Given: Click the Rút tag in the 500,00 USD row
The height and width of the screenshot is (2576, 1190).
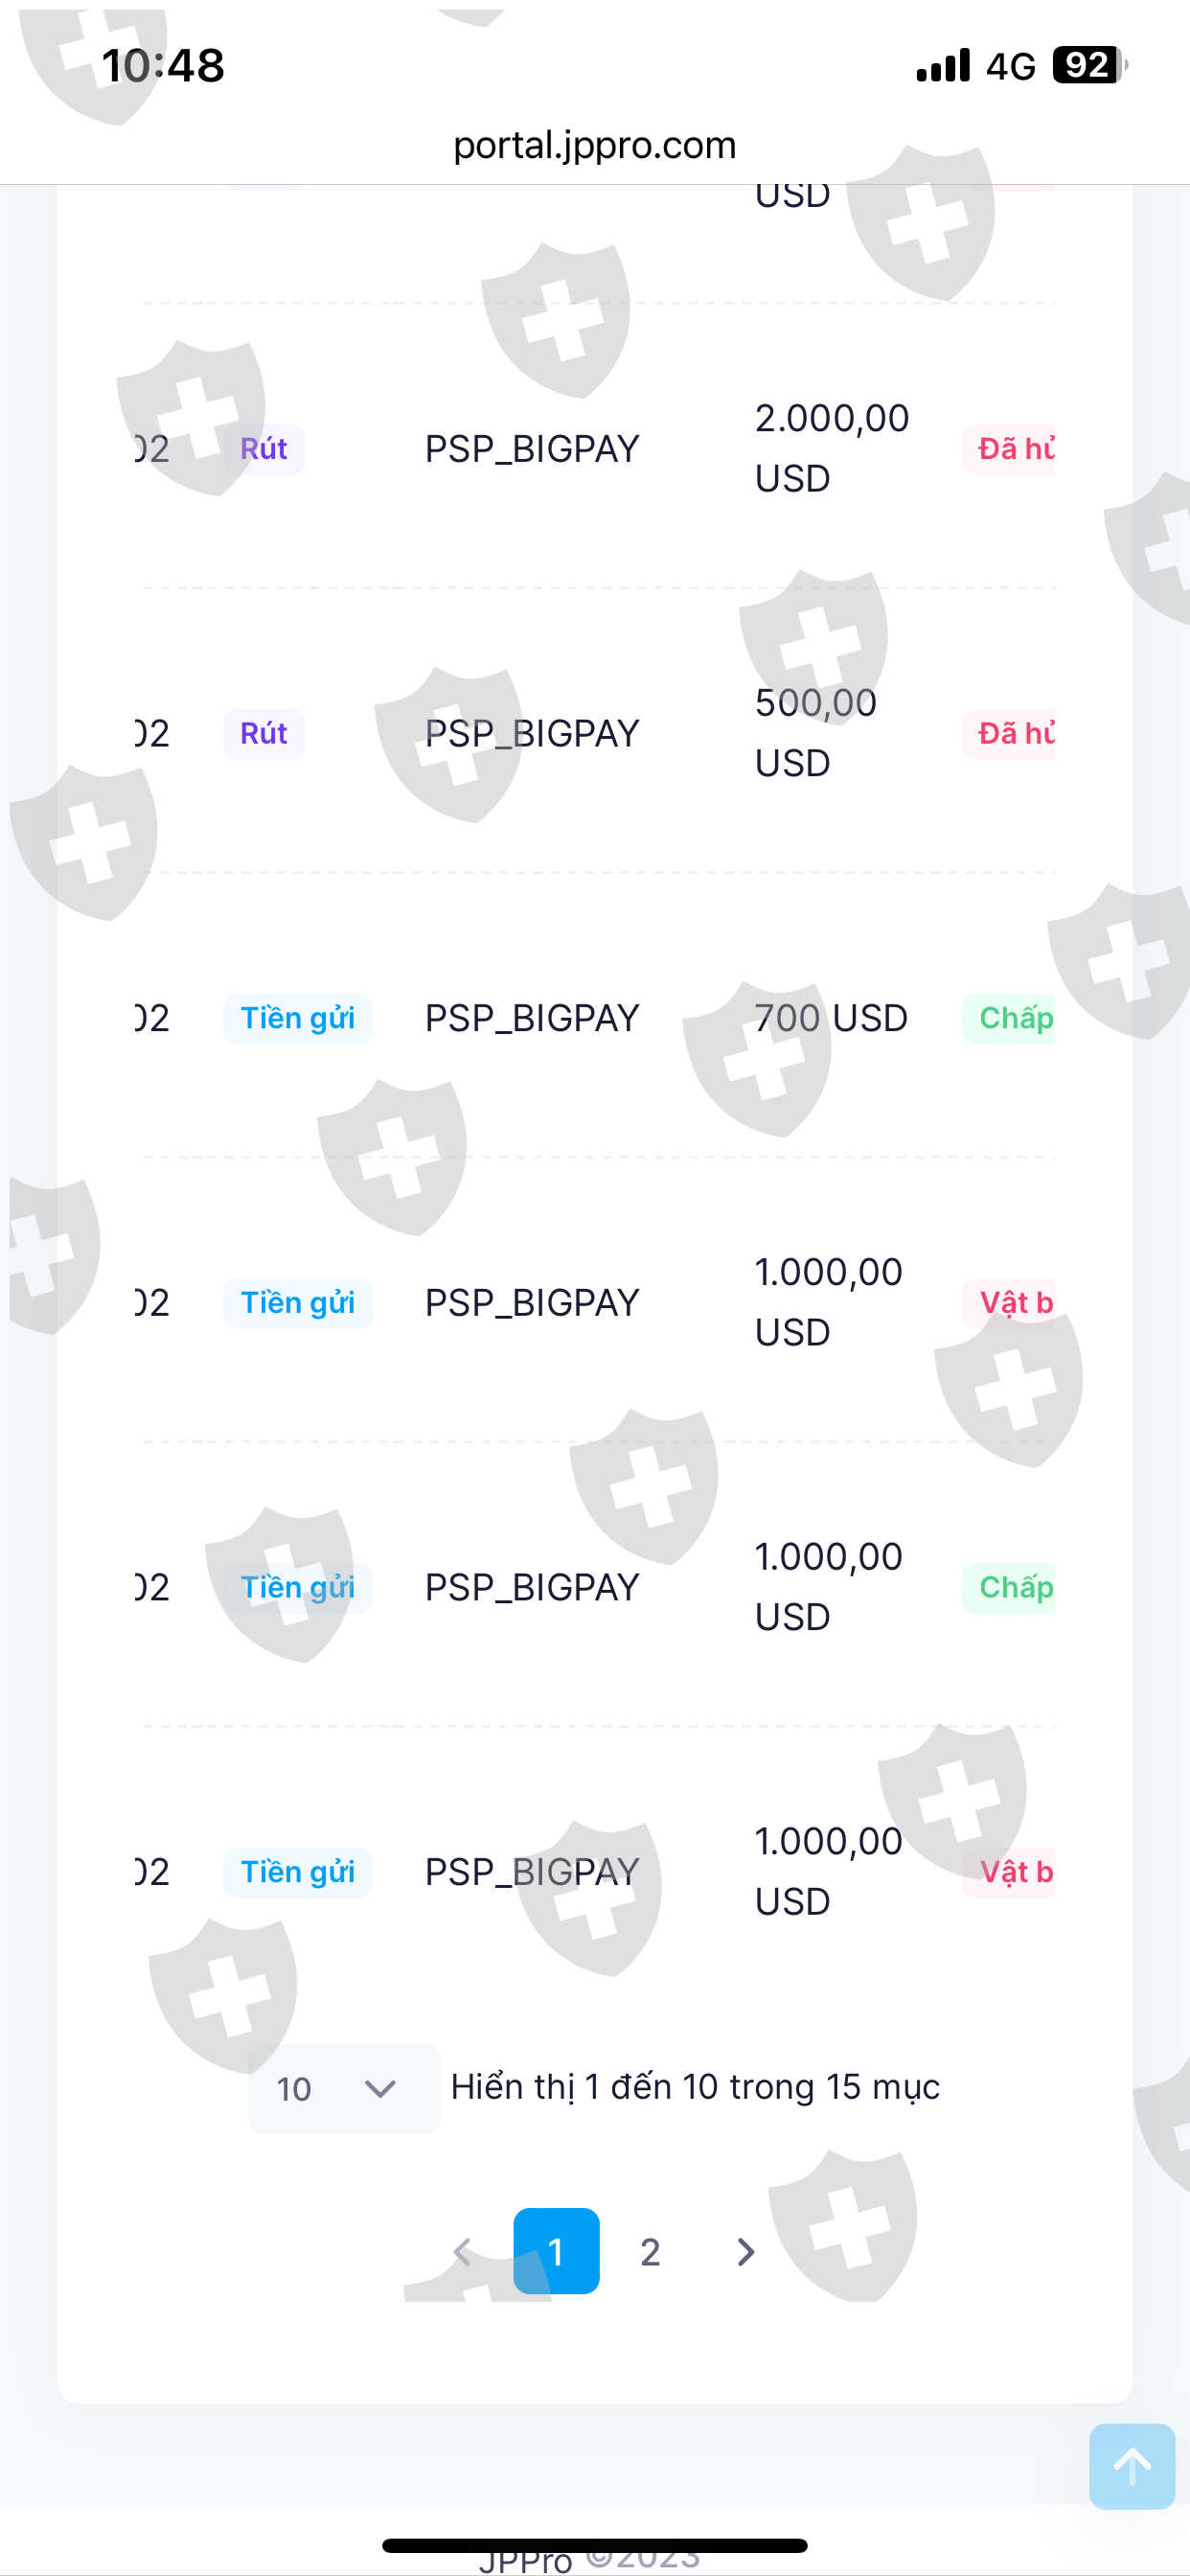Looking at the screenshot, I should (264, 734).
